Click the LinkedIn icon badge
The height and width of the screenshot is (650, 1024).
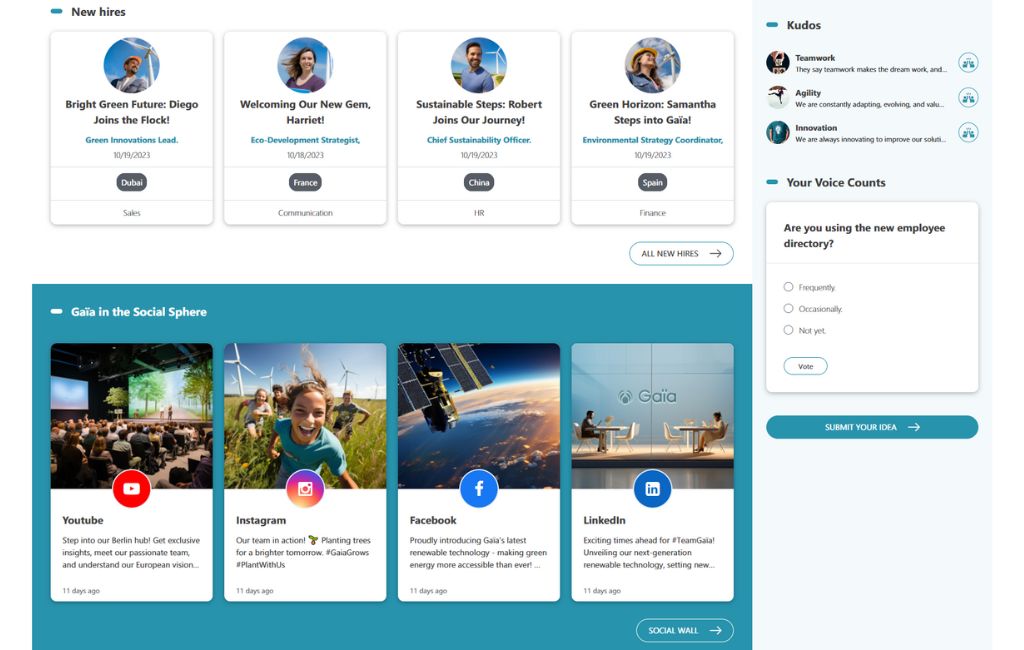652,489
